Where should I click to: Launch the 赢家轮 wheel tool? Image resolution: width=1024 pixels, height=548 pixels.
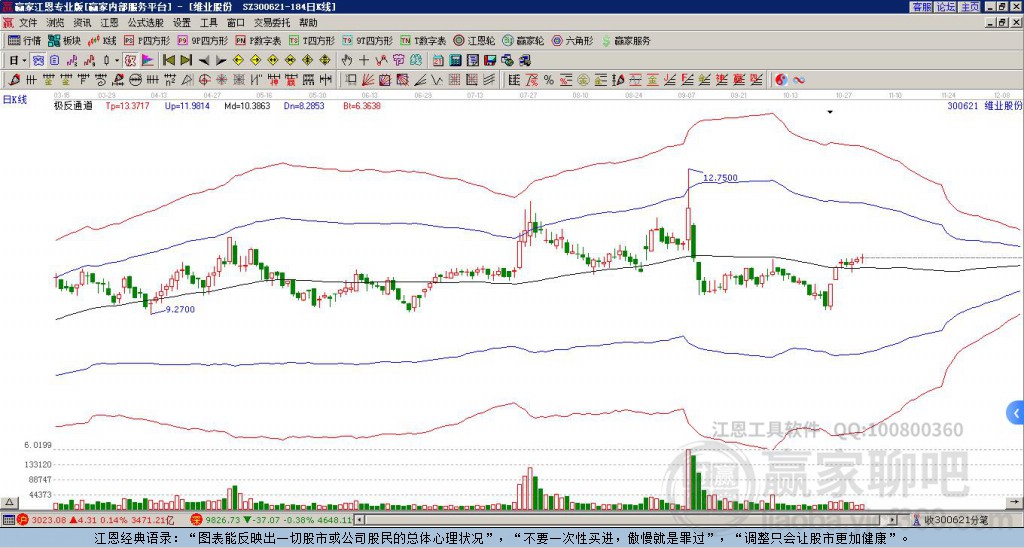tap(523, 40)
